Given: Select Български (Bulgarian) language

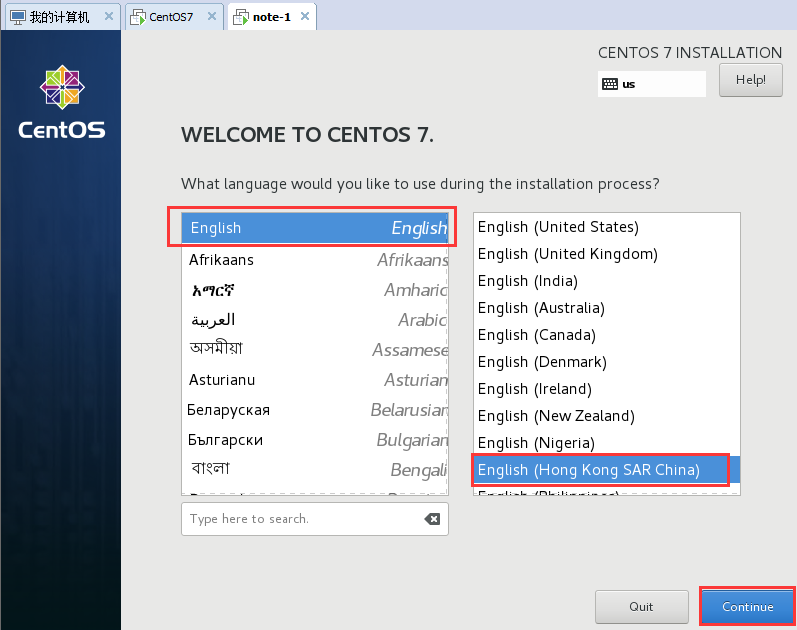Looking at the screenshot, I should click(315, 440).
